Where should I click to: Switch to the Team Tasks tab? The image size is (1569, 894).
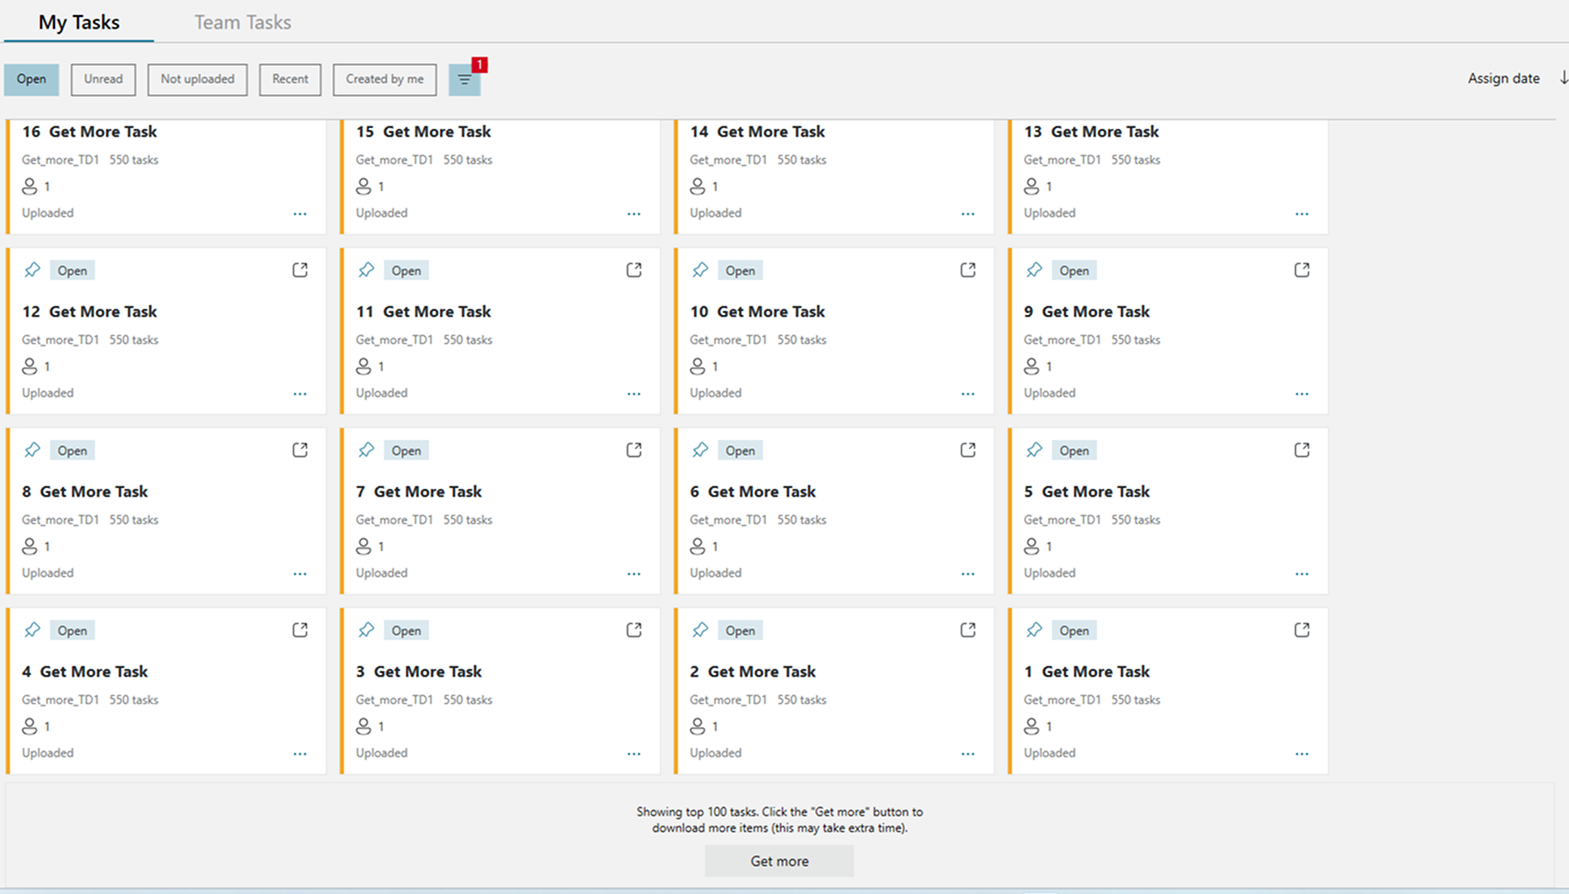242,22
